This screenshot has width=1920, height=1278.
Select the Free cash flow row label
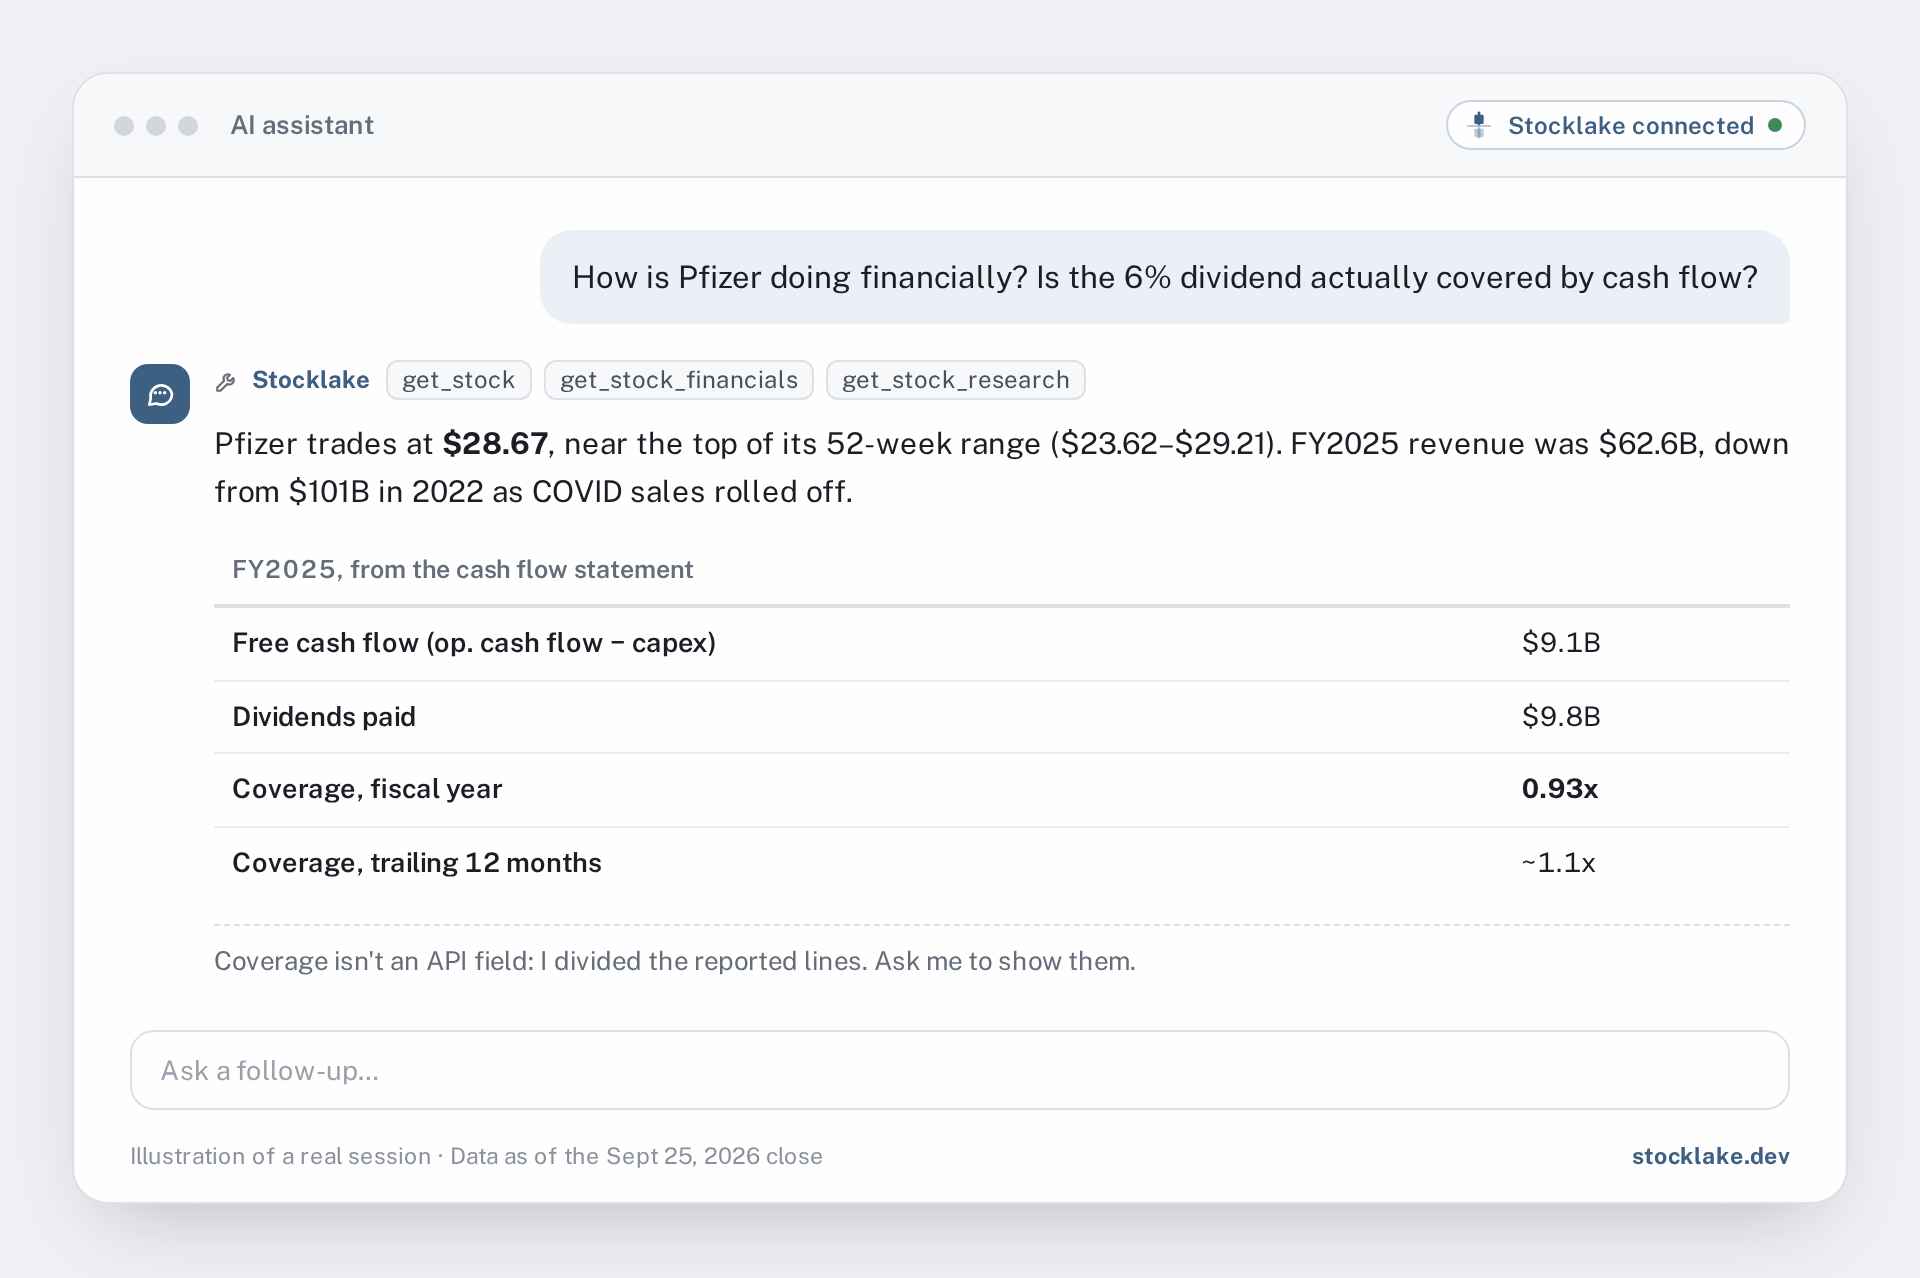tap(474, 643)
